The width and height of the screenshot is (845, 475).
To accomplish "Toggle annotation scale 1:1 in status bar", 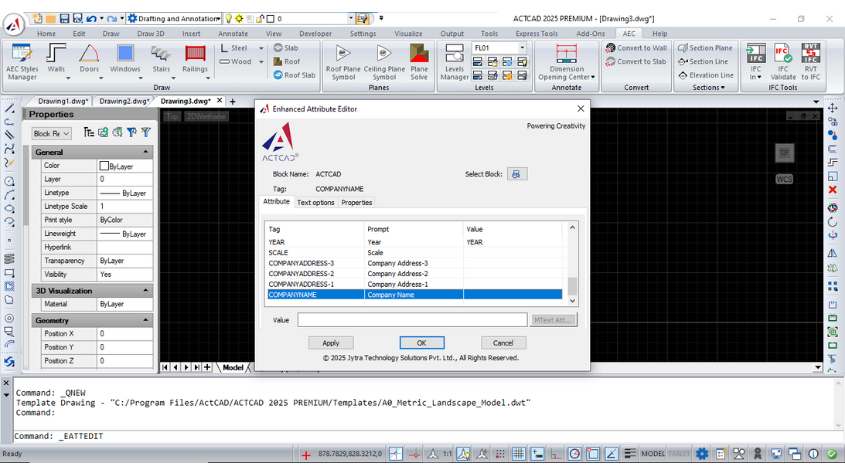I will (x=447, y=454).
